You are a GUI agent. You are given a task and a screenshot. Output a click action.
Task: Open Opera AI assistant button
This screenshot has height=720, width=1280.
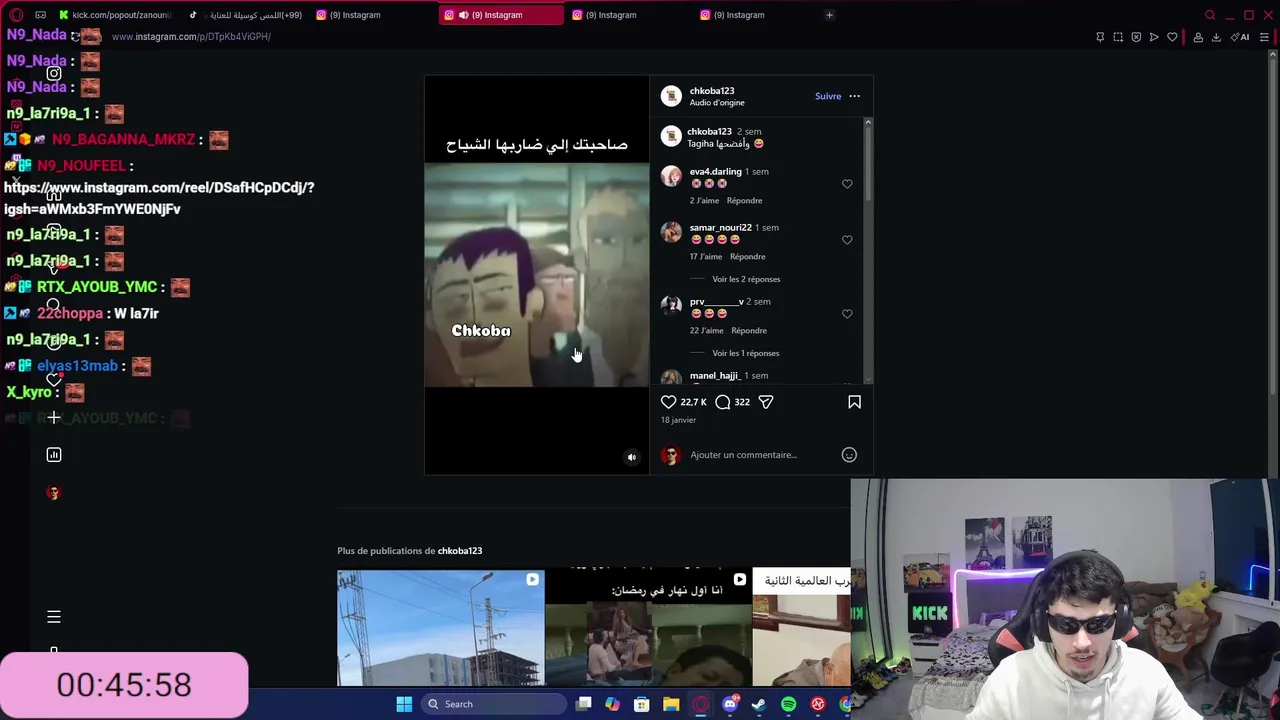[1241, 37]
